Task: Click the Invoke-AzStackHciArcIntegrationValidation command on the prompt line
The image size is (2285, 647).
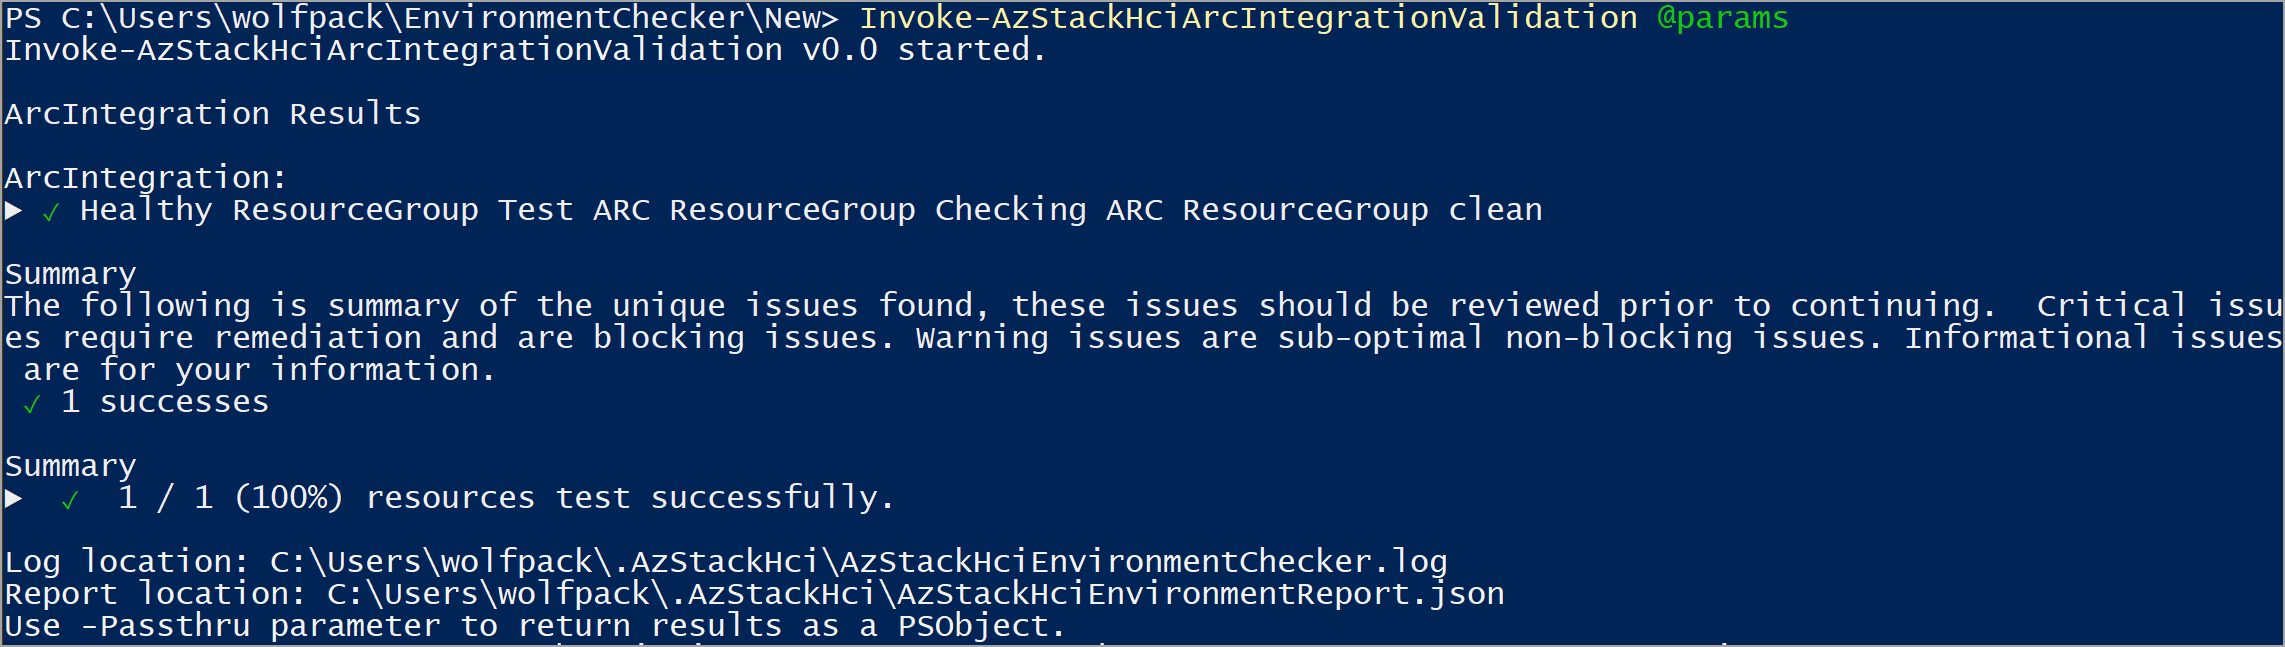Action: (x=1249, y=18)
